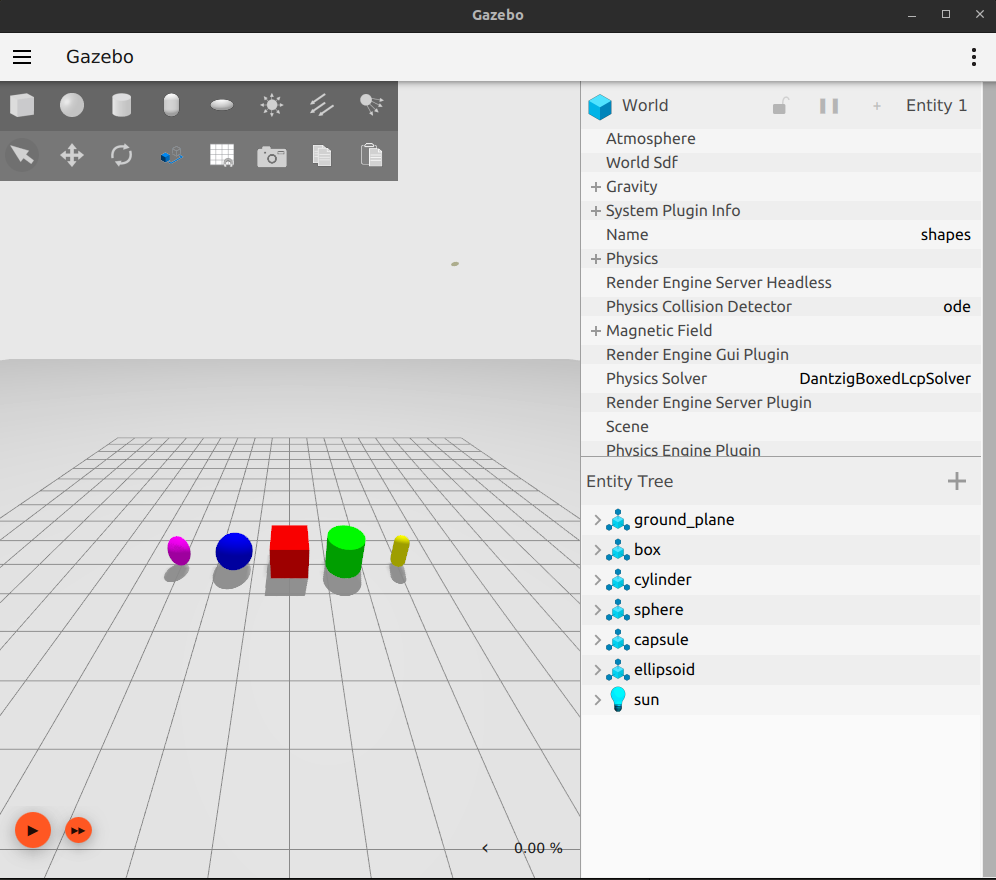The height and width of the screenshot is (880, 996).
Task: Select the Rotate mode tool
Action: pyautogui.click(x=121, y=155)
